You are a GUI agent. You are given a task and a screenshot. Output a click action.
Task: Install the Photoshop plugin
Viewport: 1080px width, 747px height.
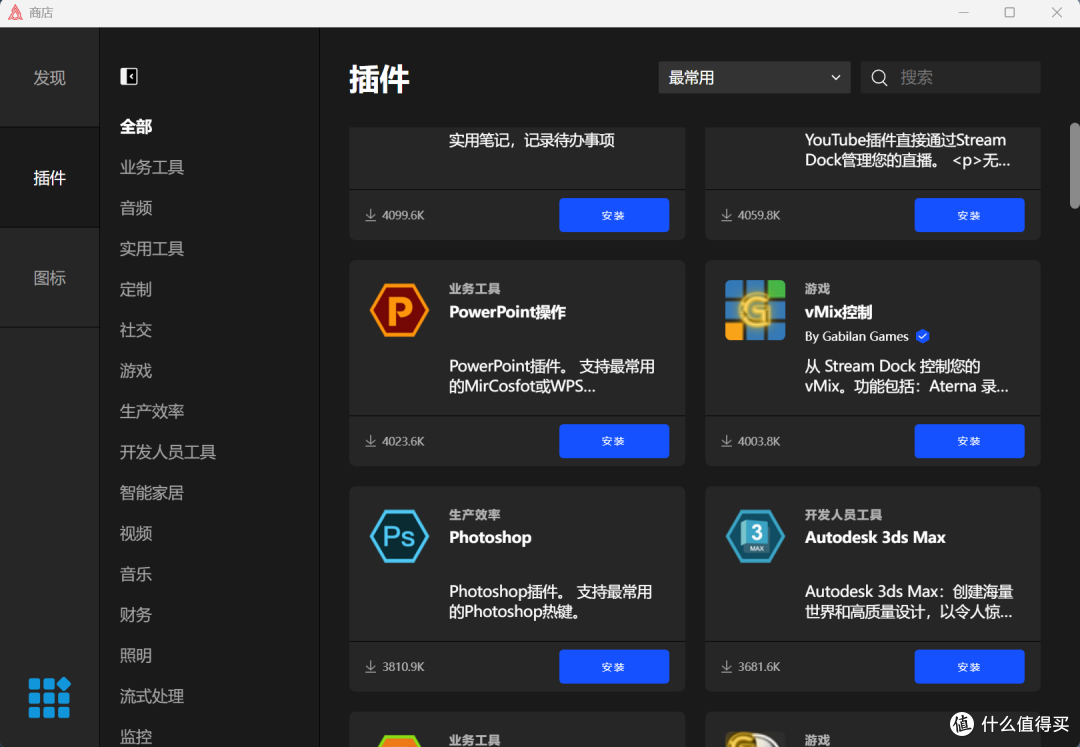tap(614, 666)
